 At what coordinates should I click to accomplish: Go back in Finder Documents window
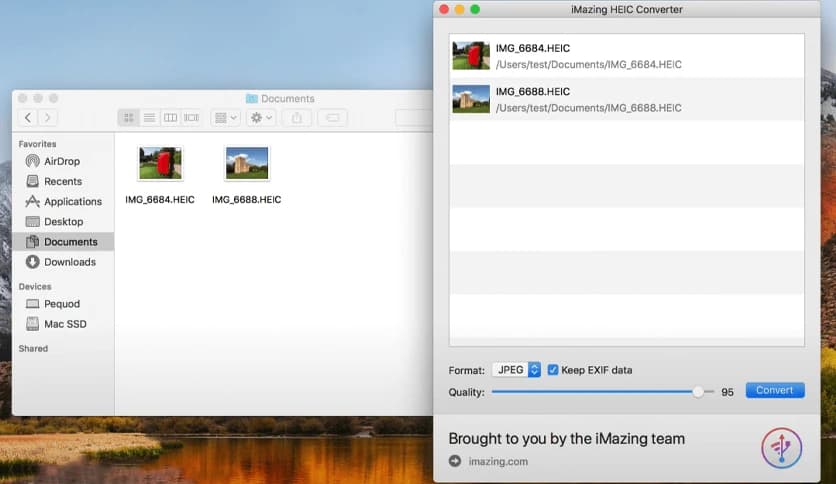coord(28,117)
